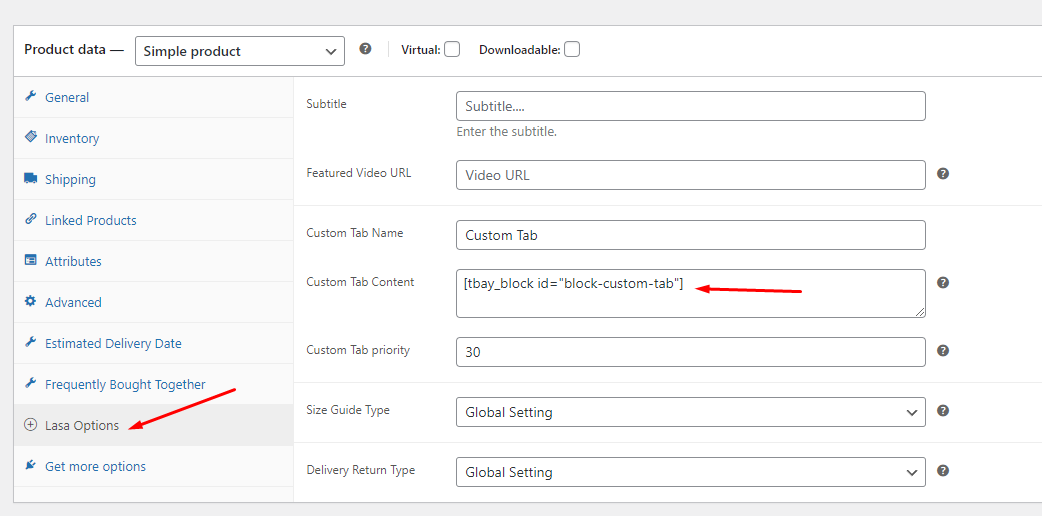Click help icon beside Custom Tab Content
This screenshot has width=1042, height=516.
[x=943, y=282]
